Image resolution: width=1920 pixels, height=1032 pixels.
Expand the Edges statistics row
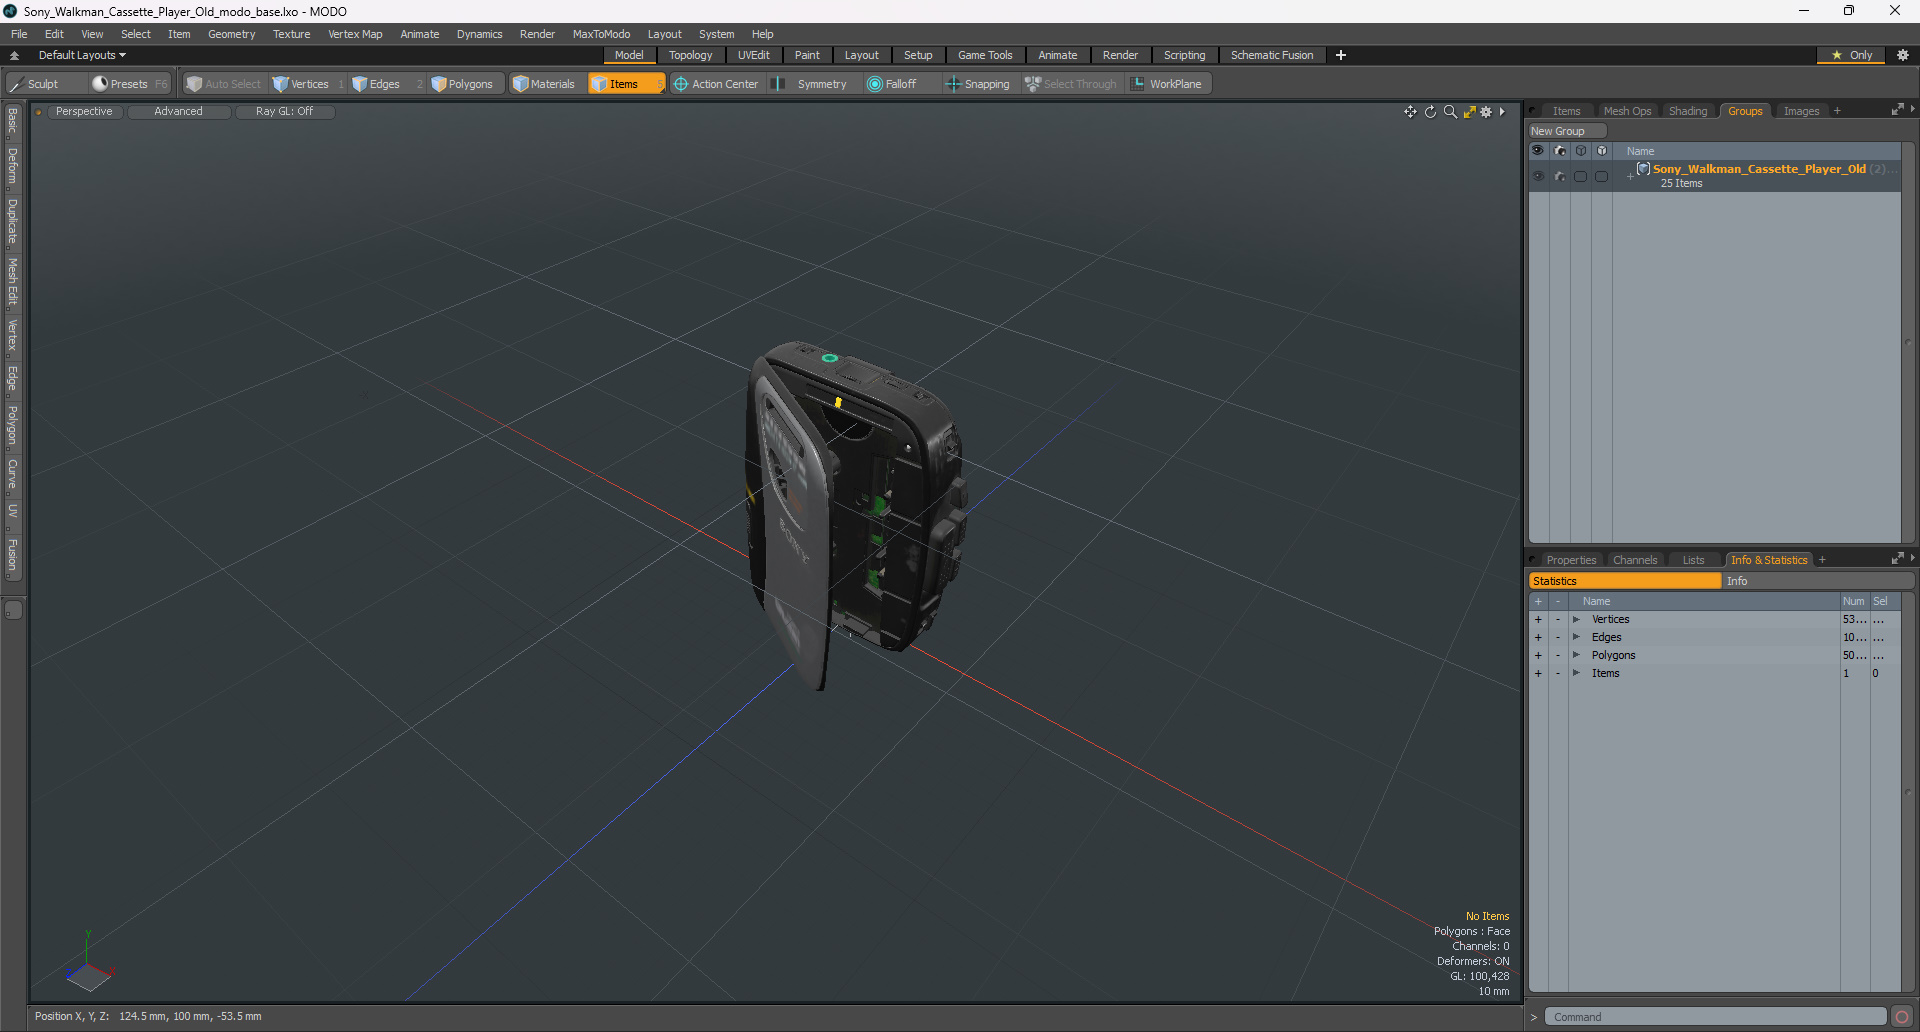(x=1577, y=638)
